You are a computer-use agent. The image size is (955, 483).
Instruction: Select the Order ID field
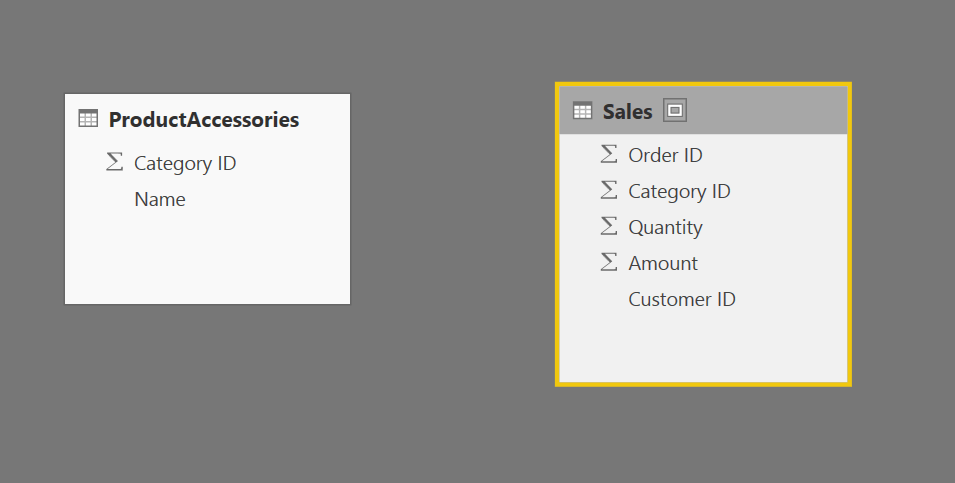click(703, 155)
